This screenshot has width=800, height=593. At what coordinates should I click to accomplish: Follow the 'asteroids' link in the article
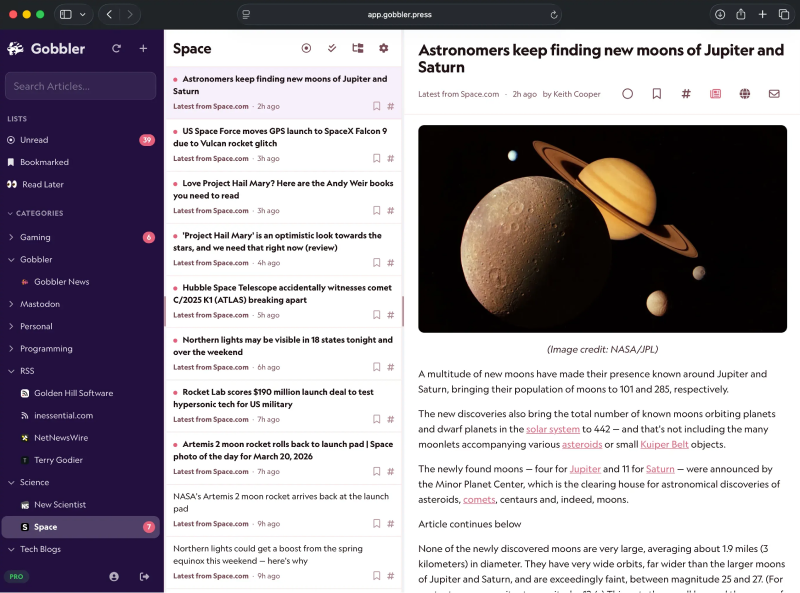582,444
